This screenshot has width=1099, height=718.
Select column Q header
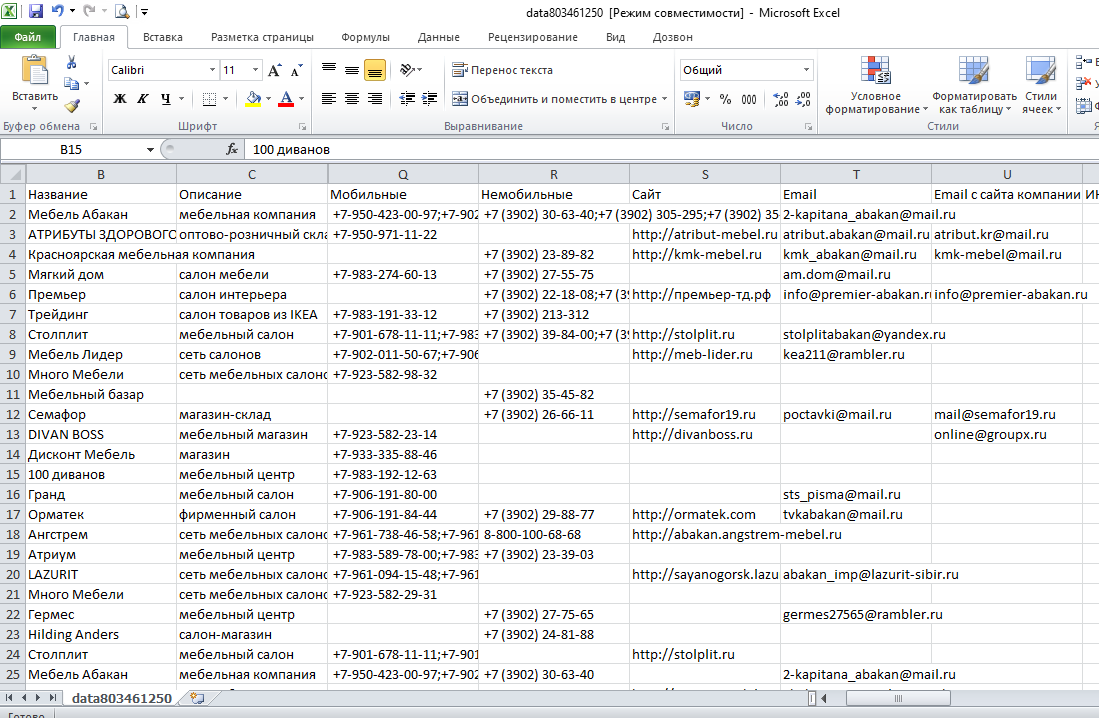pyautogui.click(x=403, y=175)
